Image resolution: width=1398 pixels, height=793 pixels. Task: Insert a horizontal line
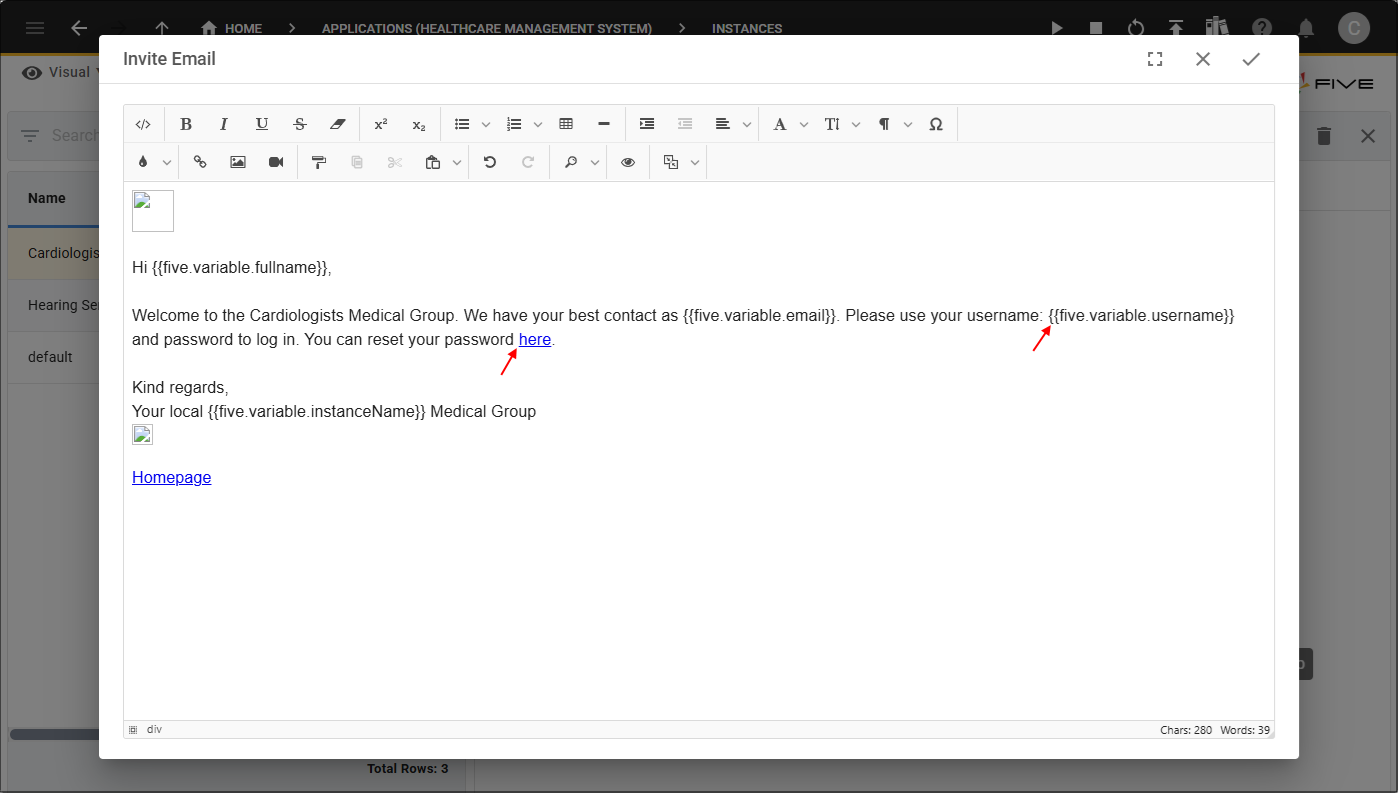point(603,123)
